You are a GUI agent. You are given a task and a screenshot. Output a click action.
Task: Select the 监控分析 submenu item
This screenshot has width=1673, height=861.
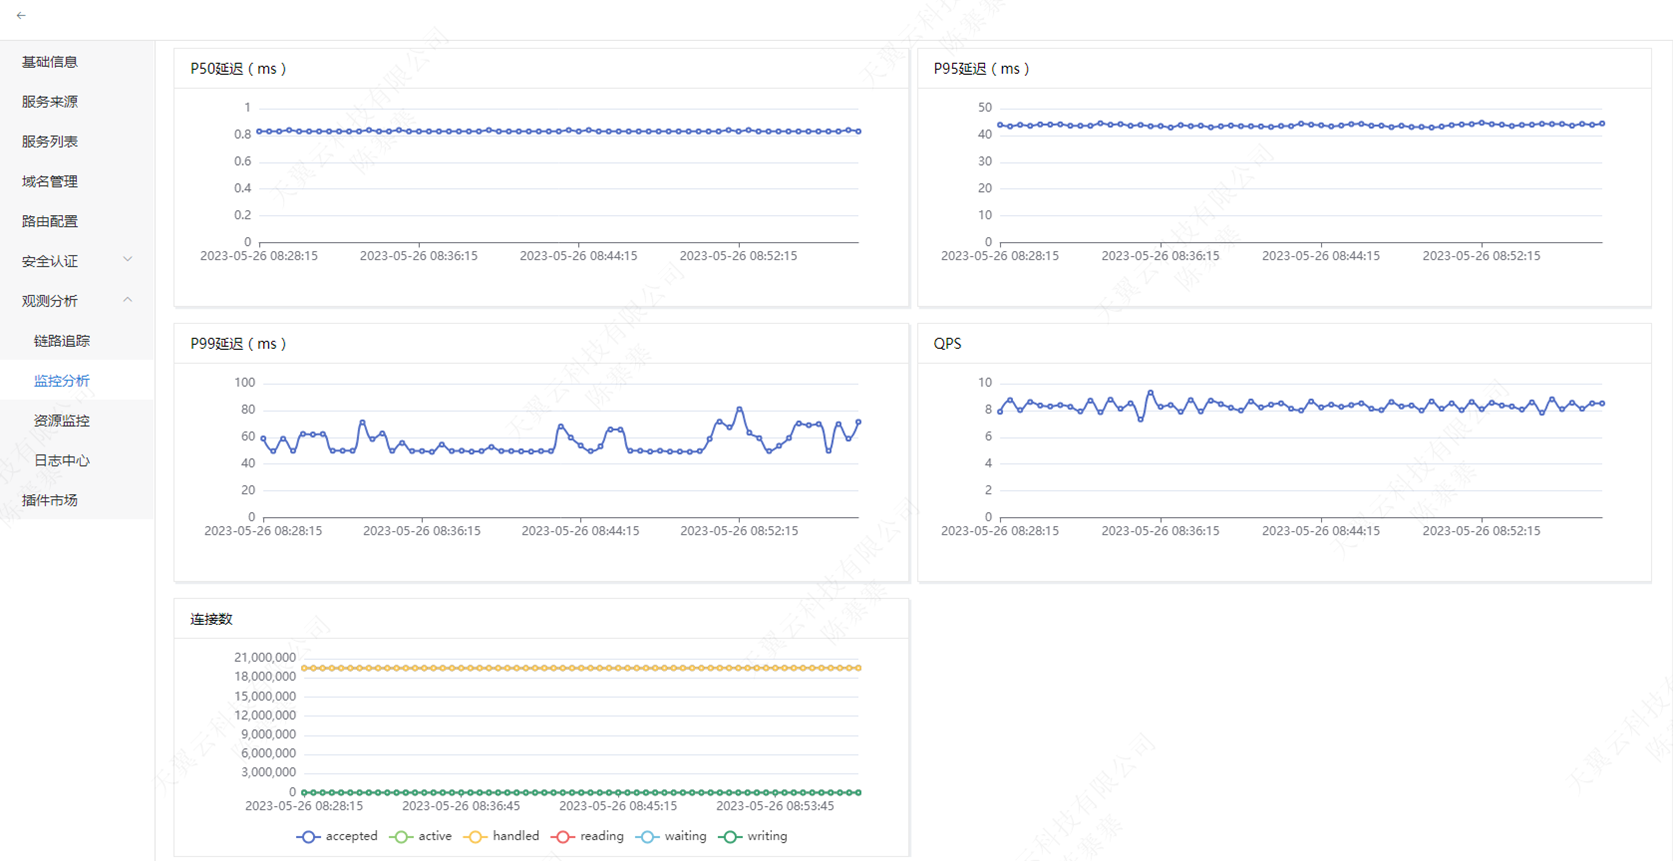62,381
